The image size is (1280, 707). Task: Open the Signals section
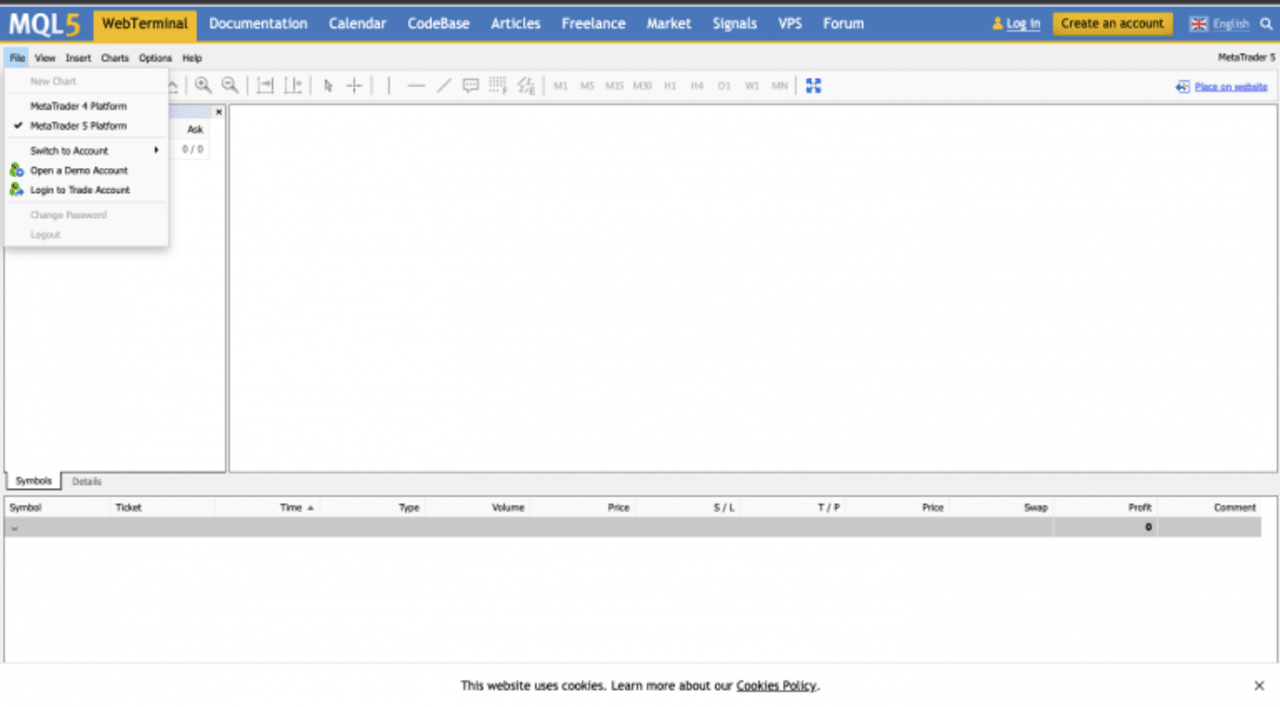click(x=735, y=24)
